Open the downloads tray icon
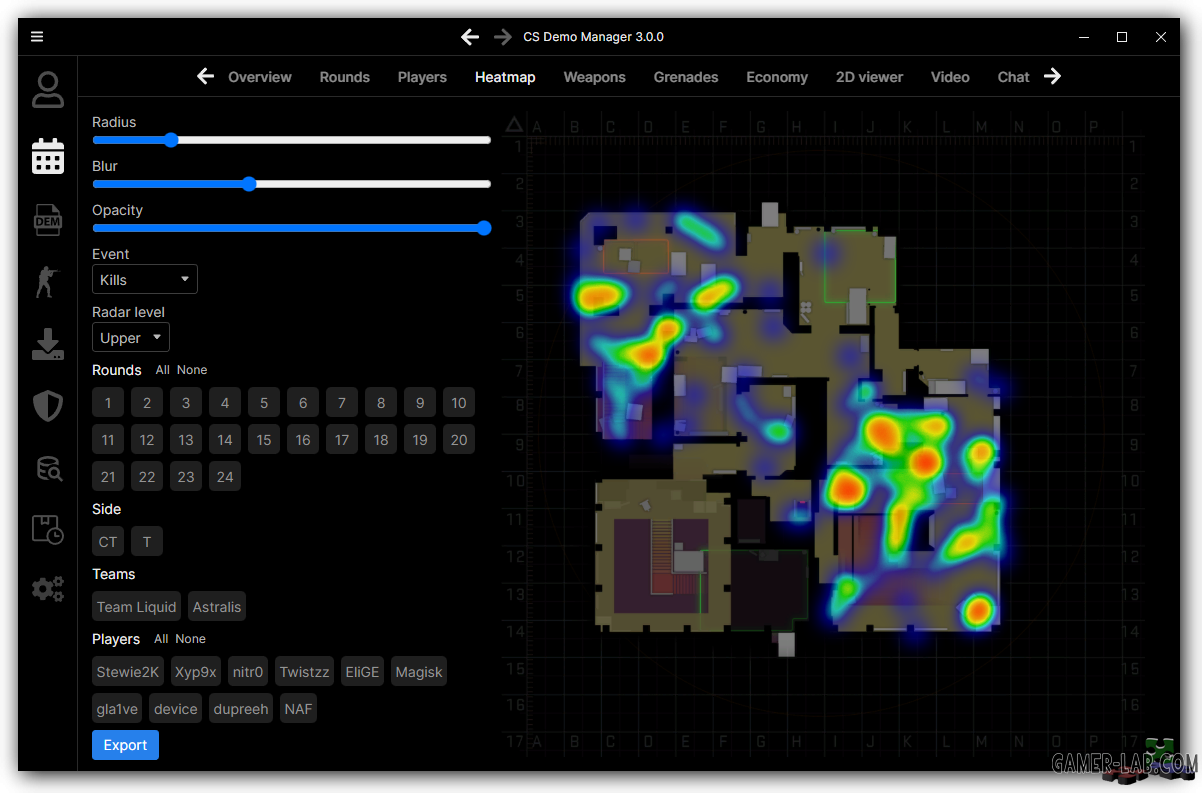Image resolution: width=1202 pixels, height=793 pixels. tap(48, 344)
